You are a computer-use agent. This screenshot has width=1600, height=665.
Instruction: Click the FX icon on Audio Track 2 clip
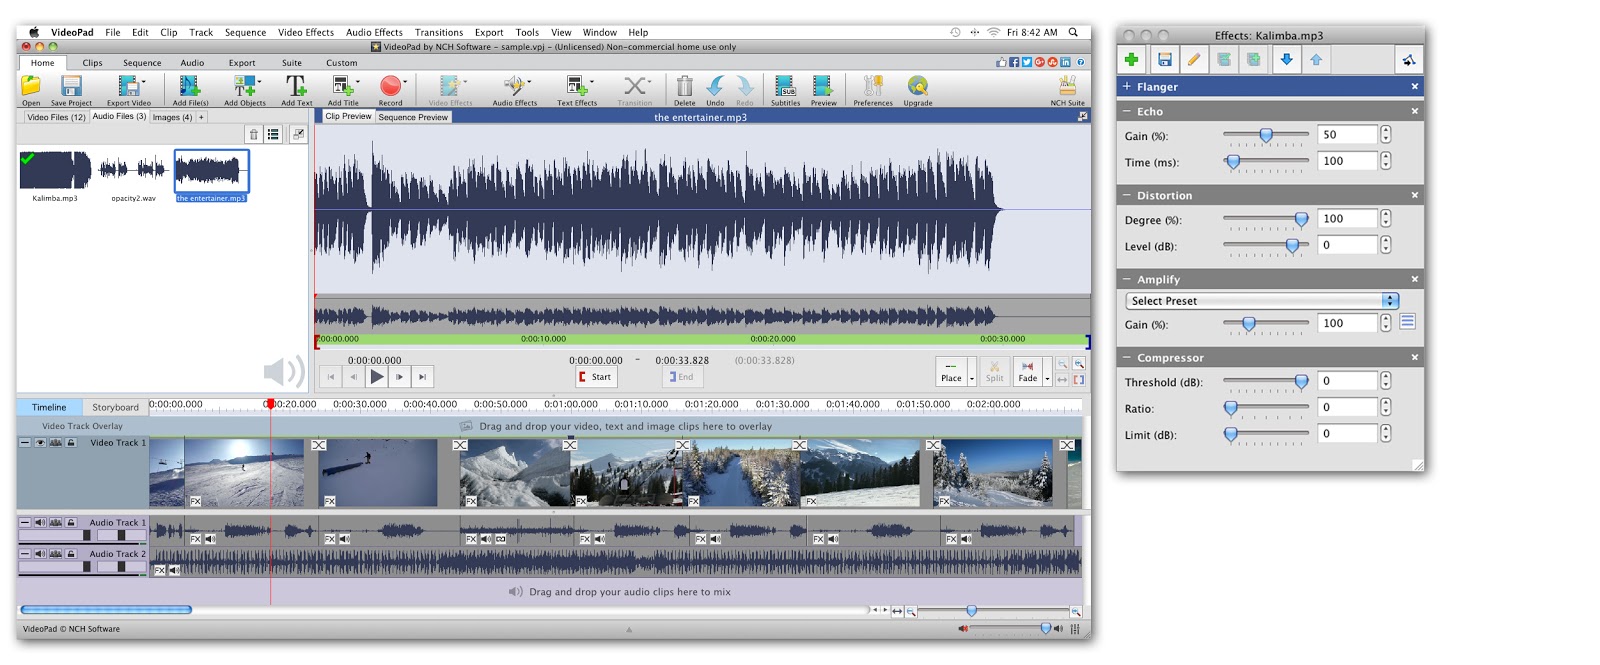point(159,570)
